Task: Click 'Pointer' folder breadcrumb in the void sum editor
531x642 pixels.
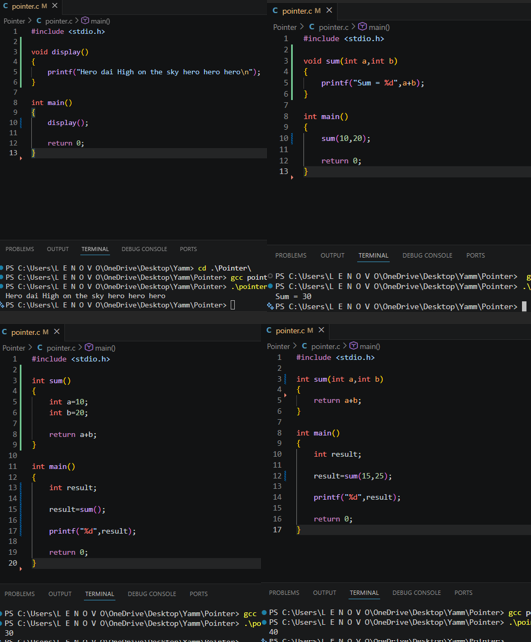Action: click(285, 27)
